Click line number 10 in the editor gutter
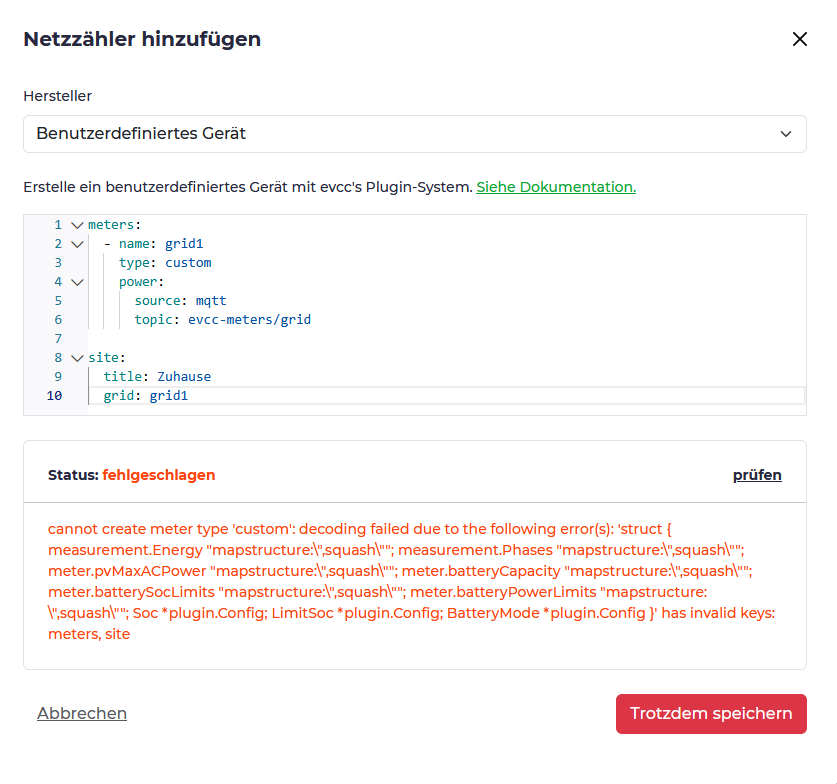 [x=53, y=396]
